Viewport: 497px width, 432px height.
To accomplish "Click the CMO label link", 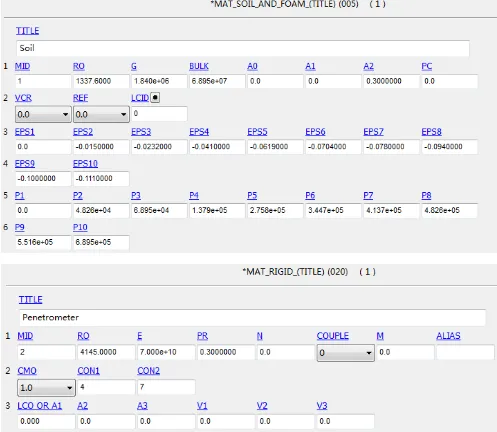I will pyautogui.click(x=27, y=371).
